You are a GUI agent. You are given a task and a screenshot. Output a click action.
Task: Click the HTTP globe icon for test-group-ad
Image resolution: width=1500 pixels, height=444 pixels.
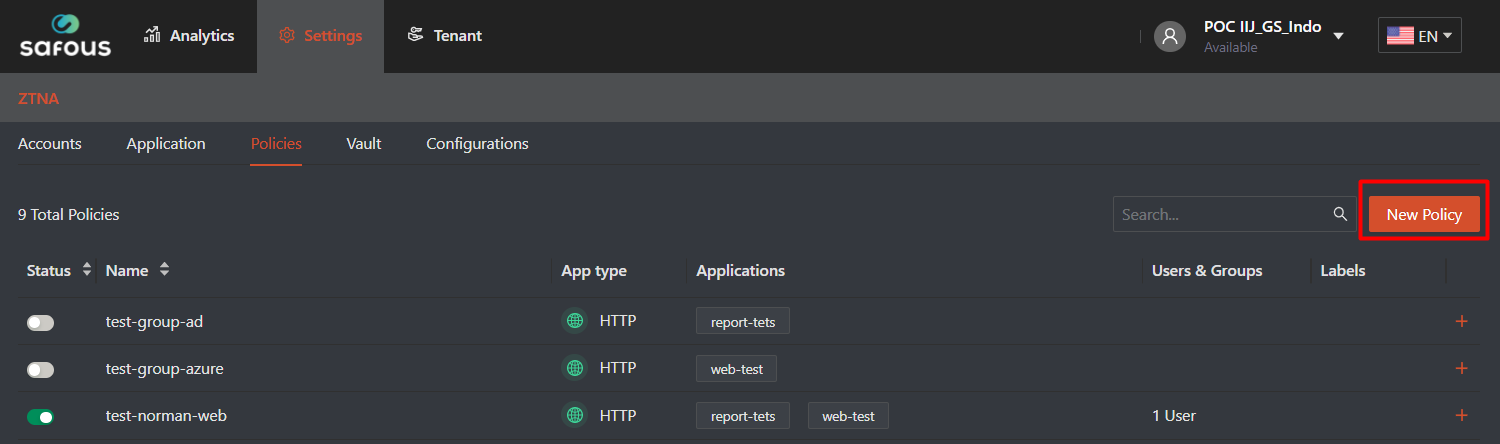click(574, 322)
